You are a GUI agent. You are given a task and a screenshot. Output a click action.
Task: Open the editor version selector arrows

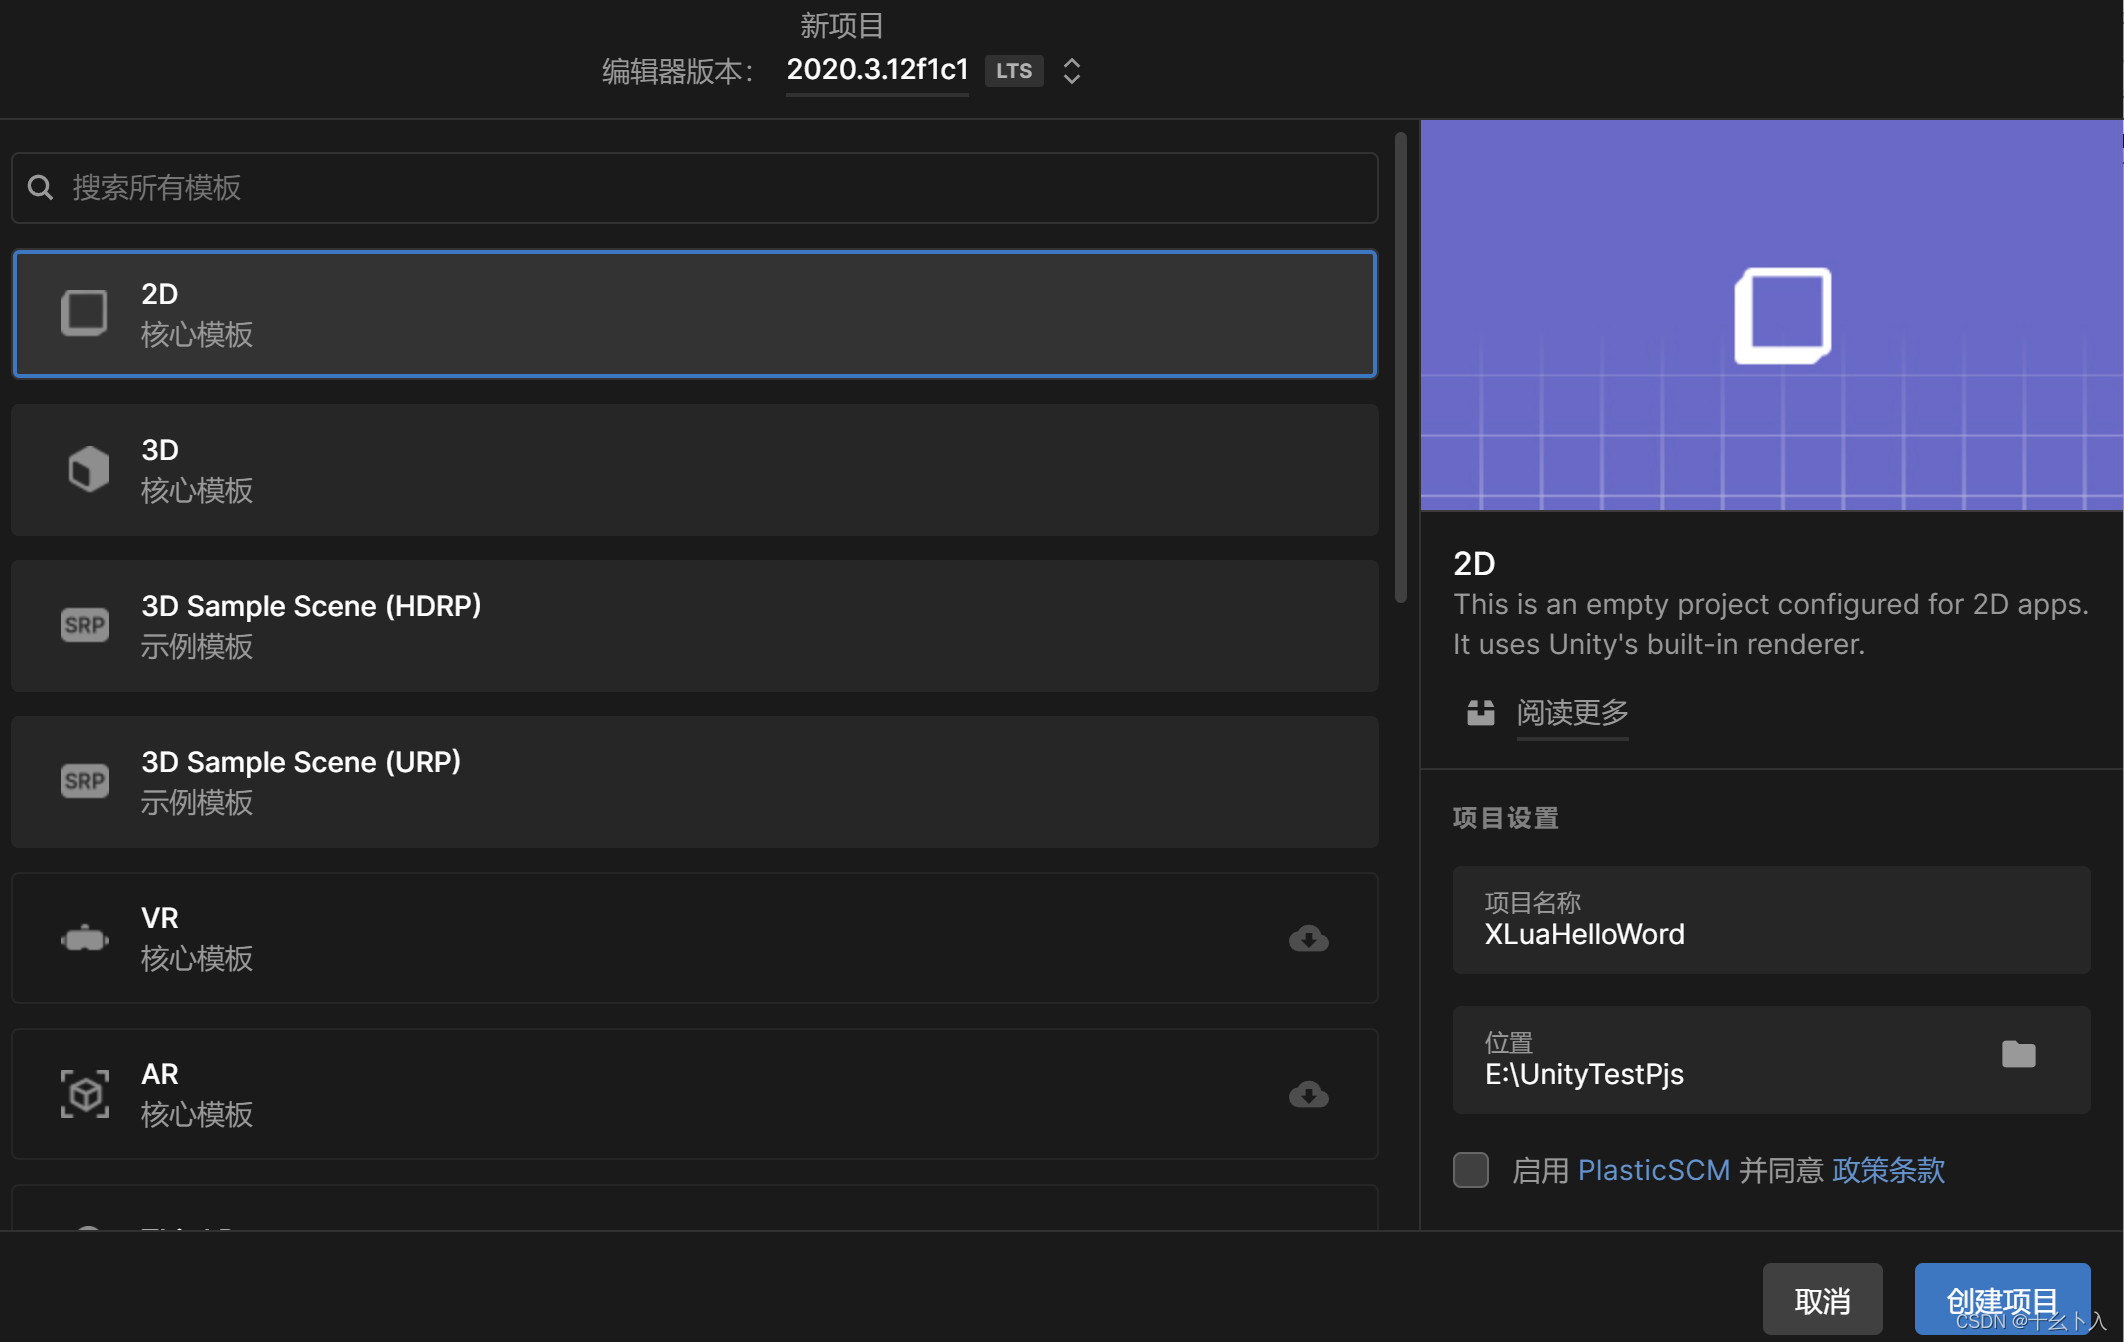1071,70
